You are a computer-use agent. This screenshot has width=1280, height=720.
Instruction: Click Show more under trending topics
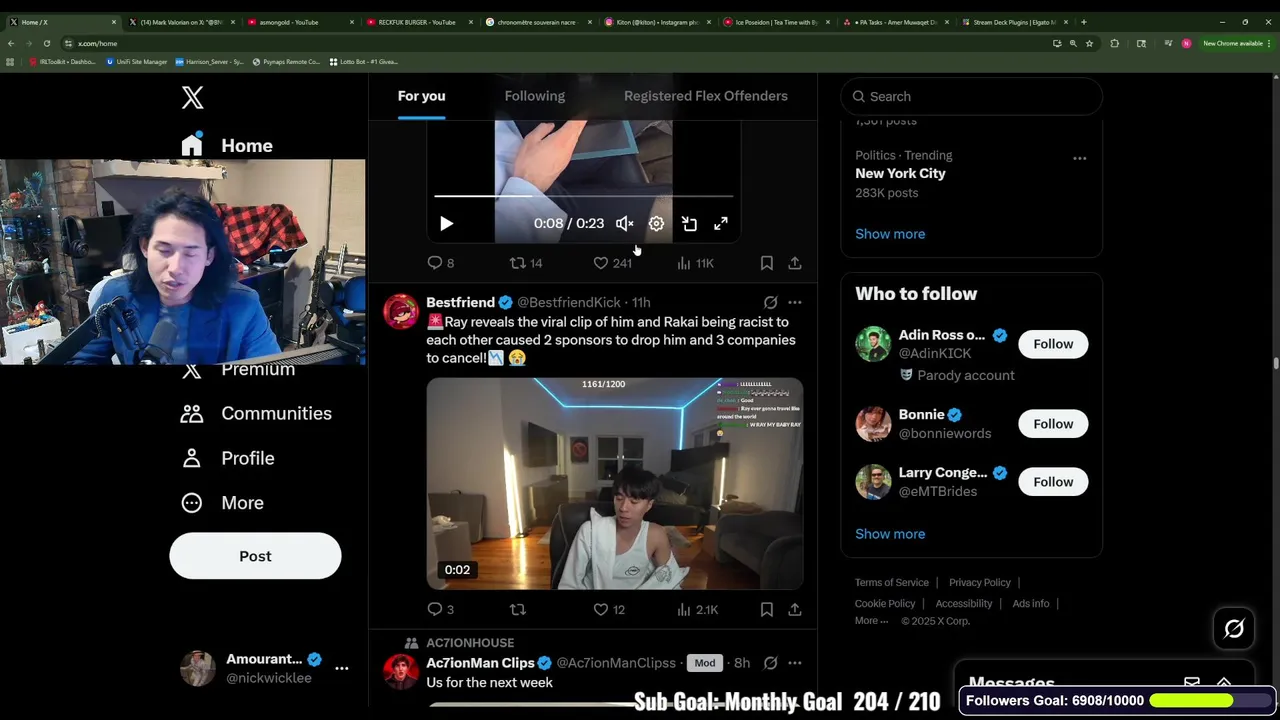tap(890, 234)
